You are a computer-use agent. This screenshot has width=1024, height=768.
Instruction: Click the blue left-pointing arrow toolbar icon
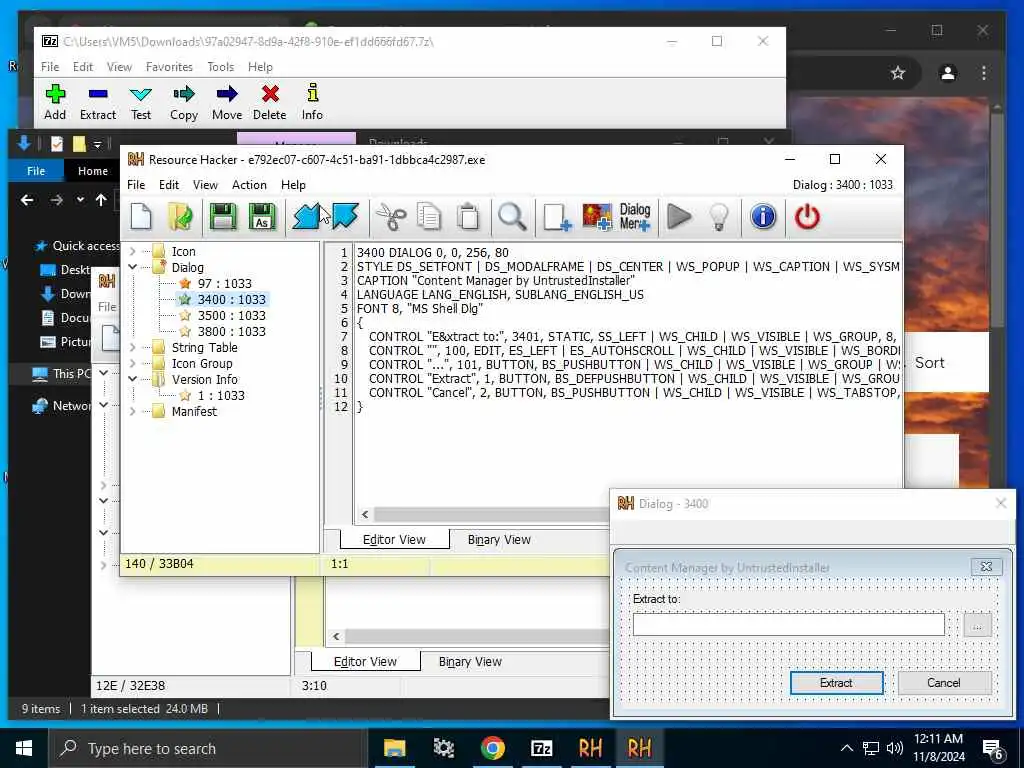click(x=306, y=217)
